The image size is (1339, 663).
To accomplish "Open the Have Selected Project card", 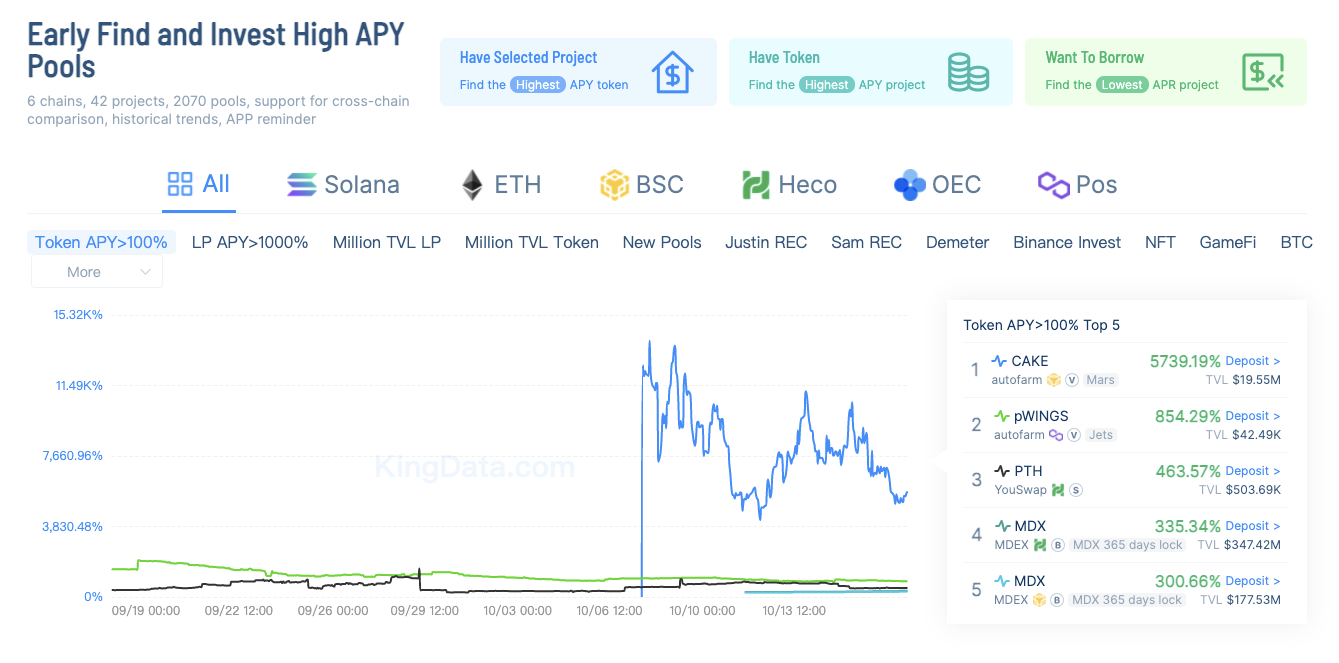I will click(x=578, y=72).
